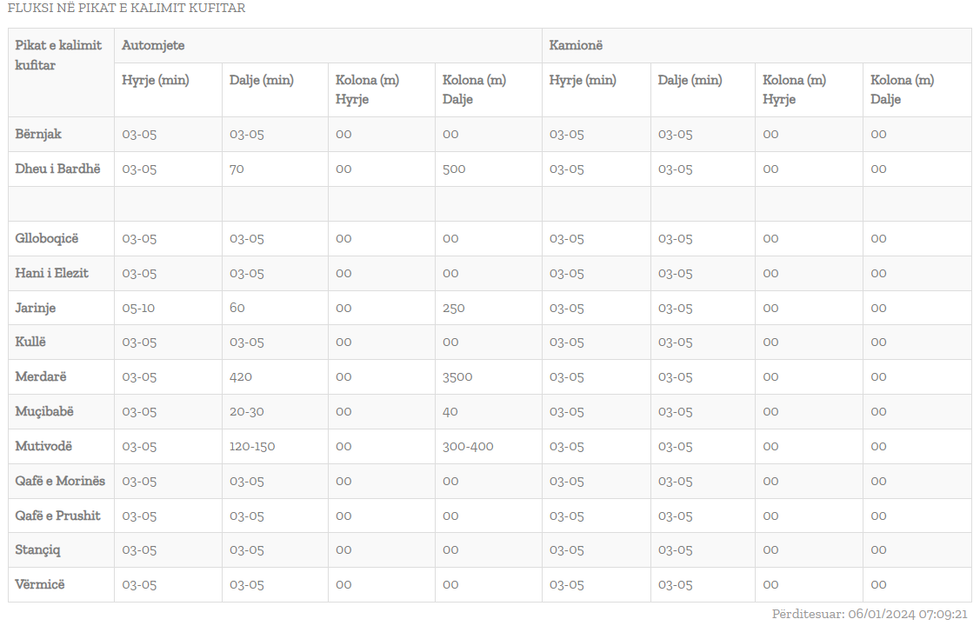The image size is (980, 625).
Task: Select the Muçibabë 20-30 exit time cell
Action: click(247, 412)
